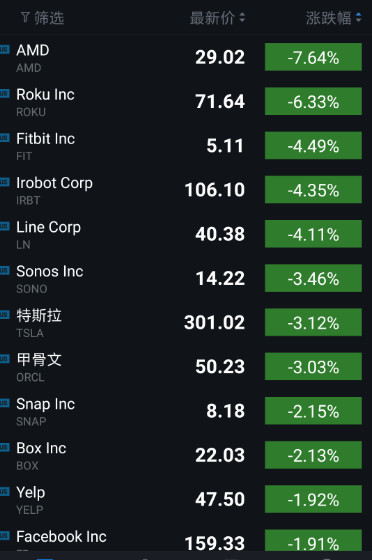The image size is (372, 560).
Task: Click the US badge beside Line Corp
Action: [4, 226]
